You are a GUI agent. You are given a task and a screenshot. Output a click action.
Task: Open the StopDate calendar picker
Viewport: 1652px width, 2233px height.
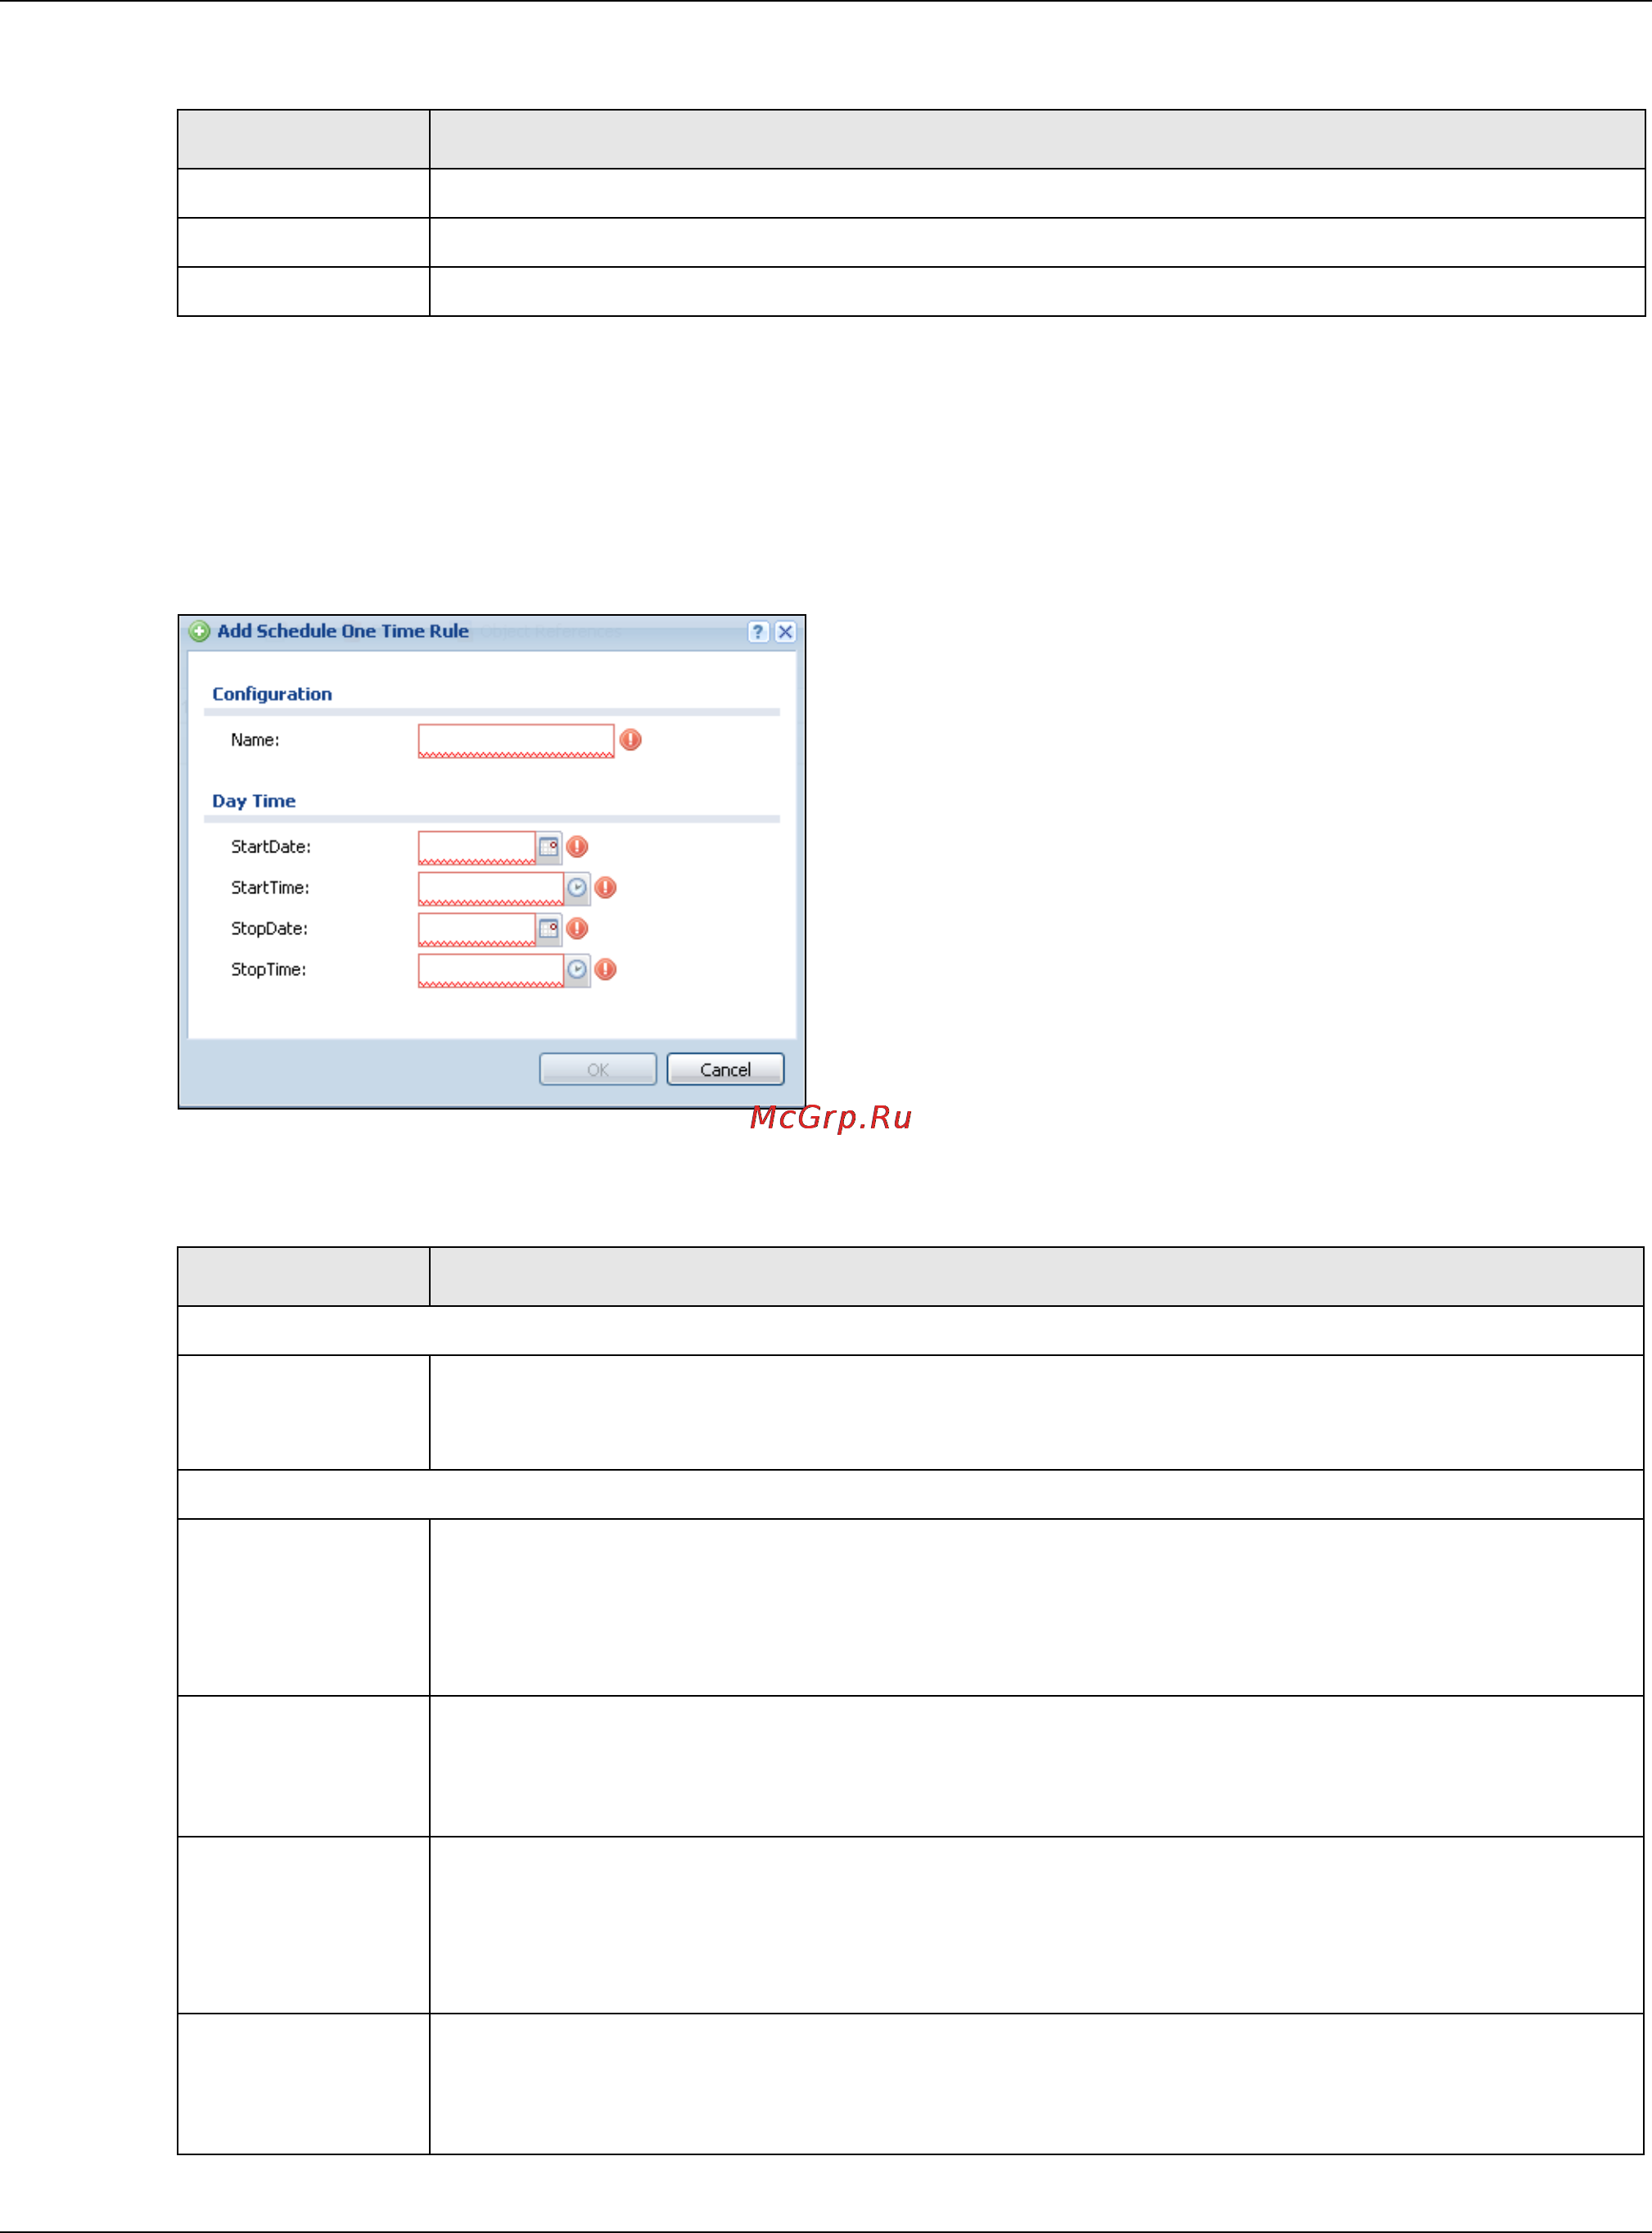pyautogui.click(x=548, y=929)
